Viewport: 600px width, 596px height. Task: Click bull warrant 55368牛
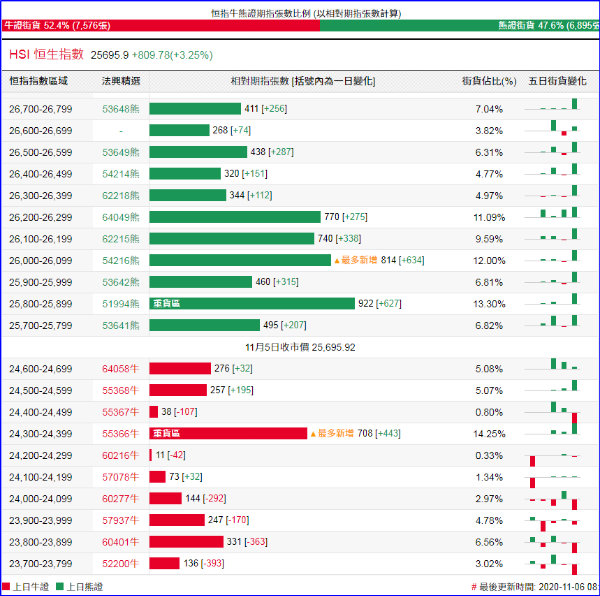click(120, 391)
